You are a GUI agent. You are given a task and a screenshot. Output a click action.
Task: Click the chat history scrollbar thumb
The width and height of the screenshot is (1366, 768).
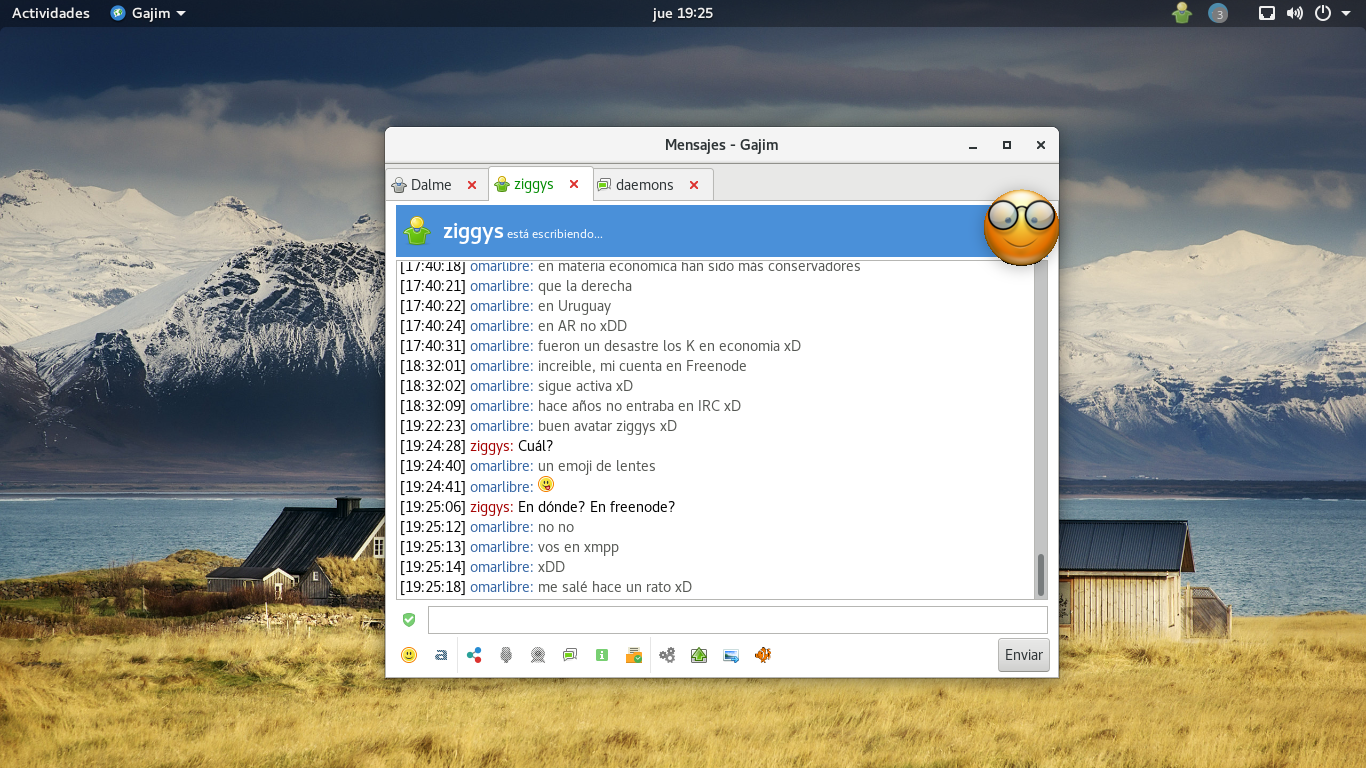(x=1040, y=575)
